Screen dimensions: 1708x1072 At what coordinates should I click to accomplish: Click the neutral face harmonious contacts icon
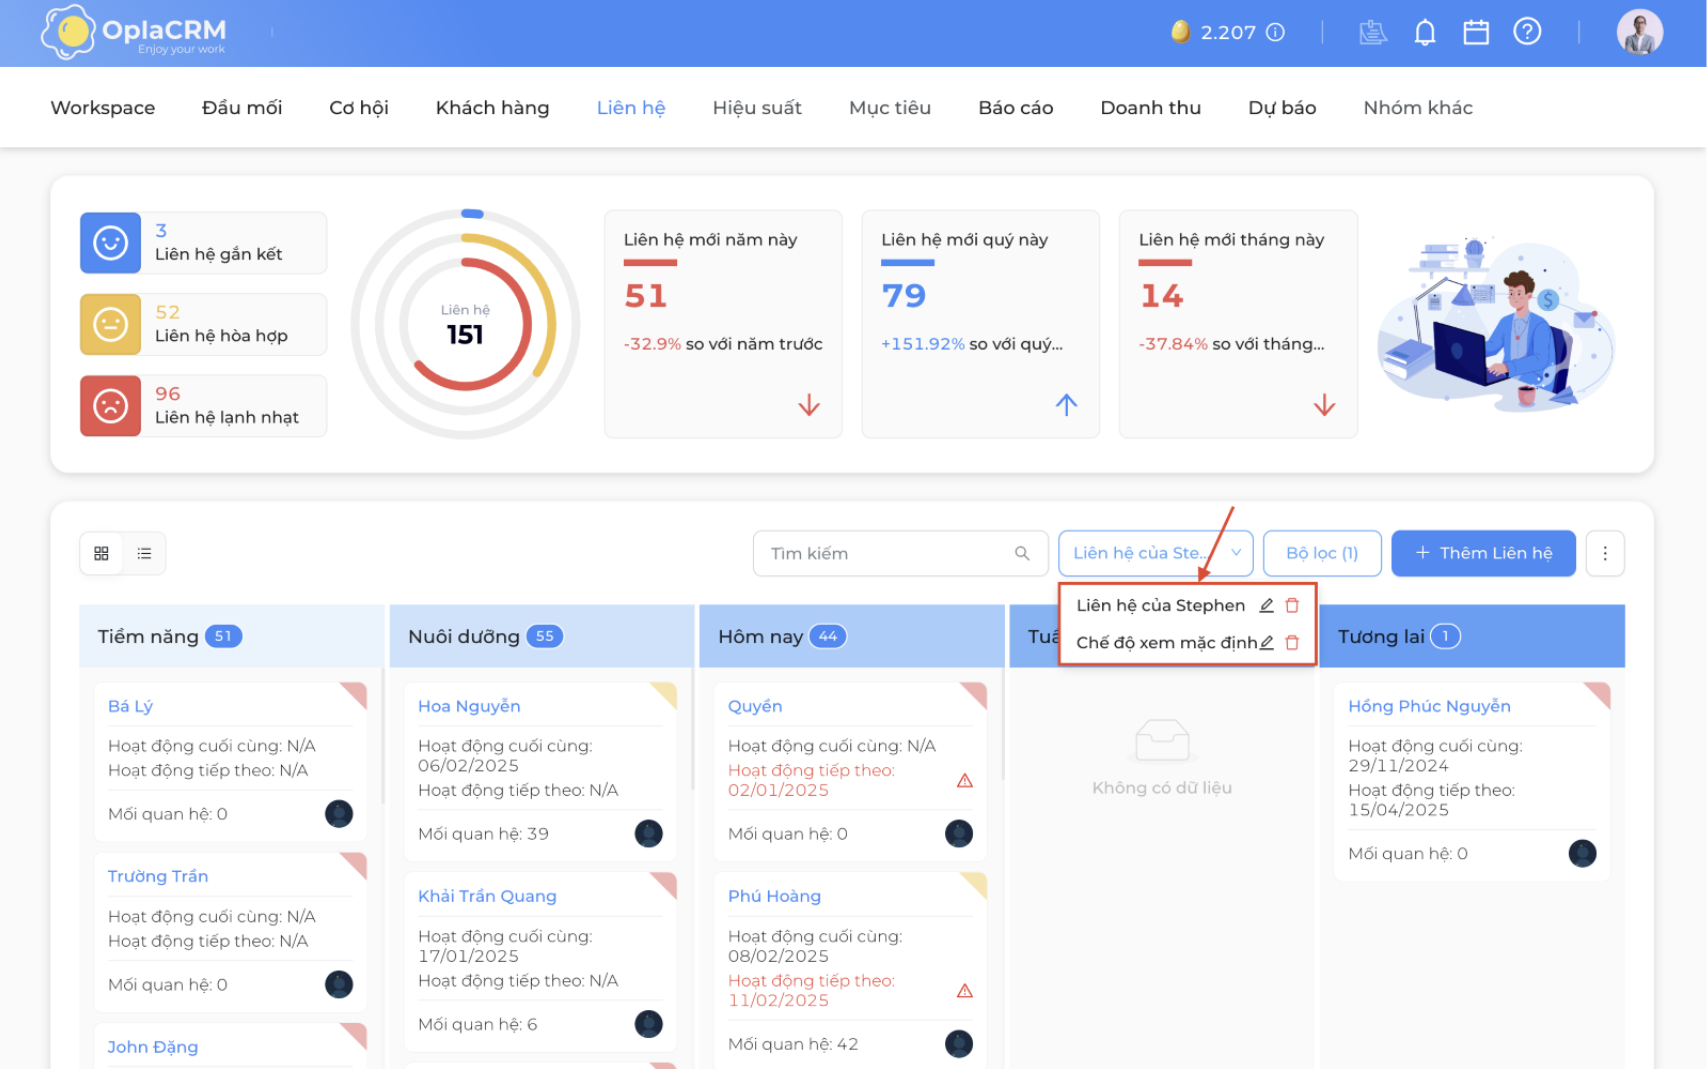click(110, 324)
